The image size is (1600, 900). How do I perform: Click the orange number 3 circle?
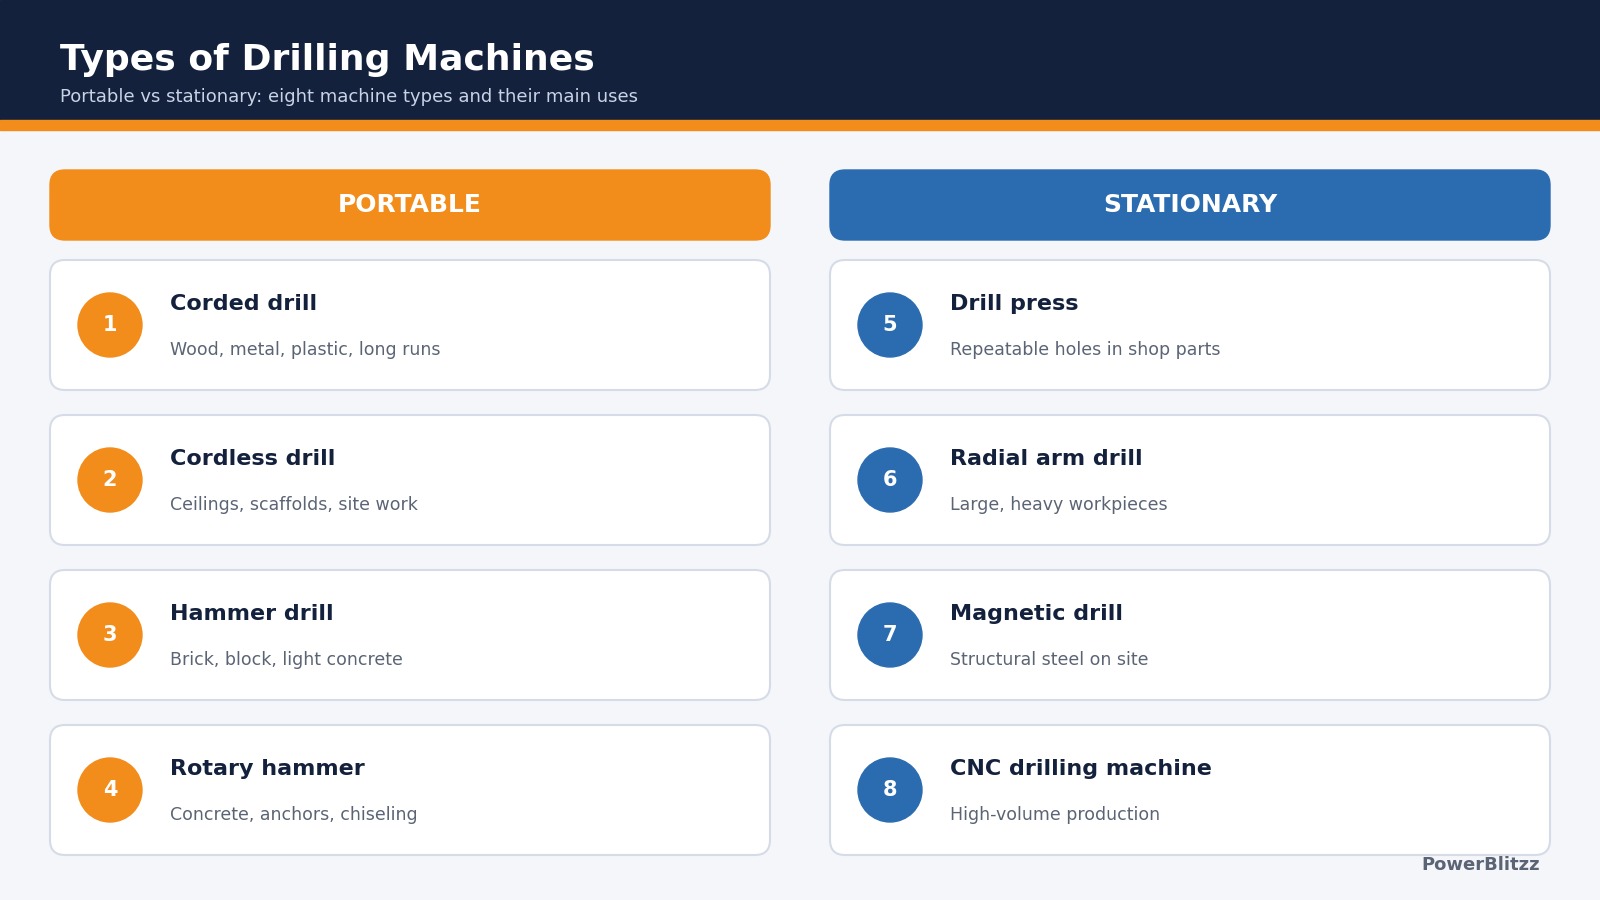pos(110,635)
